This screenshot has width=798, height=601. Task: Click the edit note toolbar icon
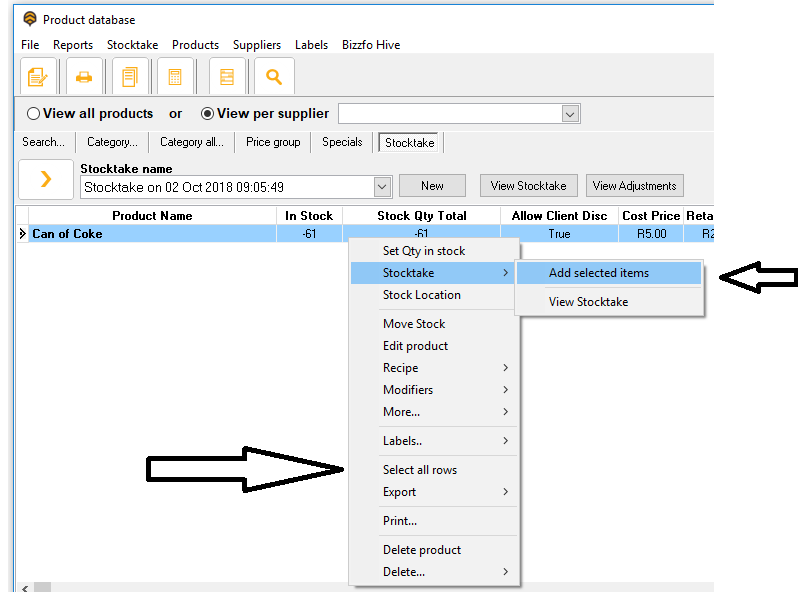tap(38, 76)
